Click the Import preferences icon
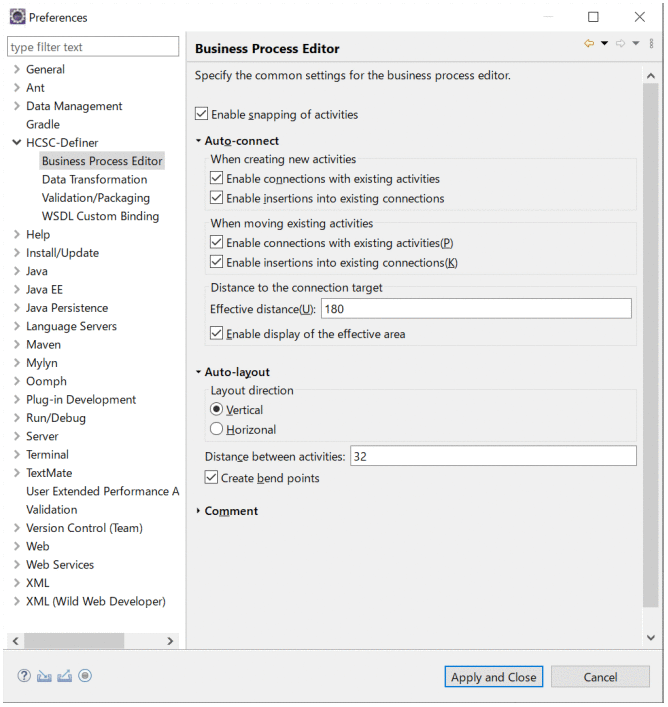The image size is (668, 707). point(44,676)
